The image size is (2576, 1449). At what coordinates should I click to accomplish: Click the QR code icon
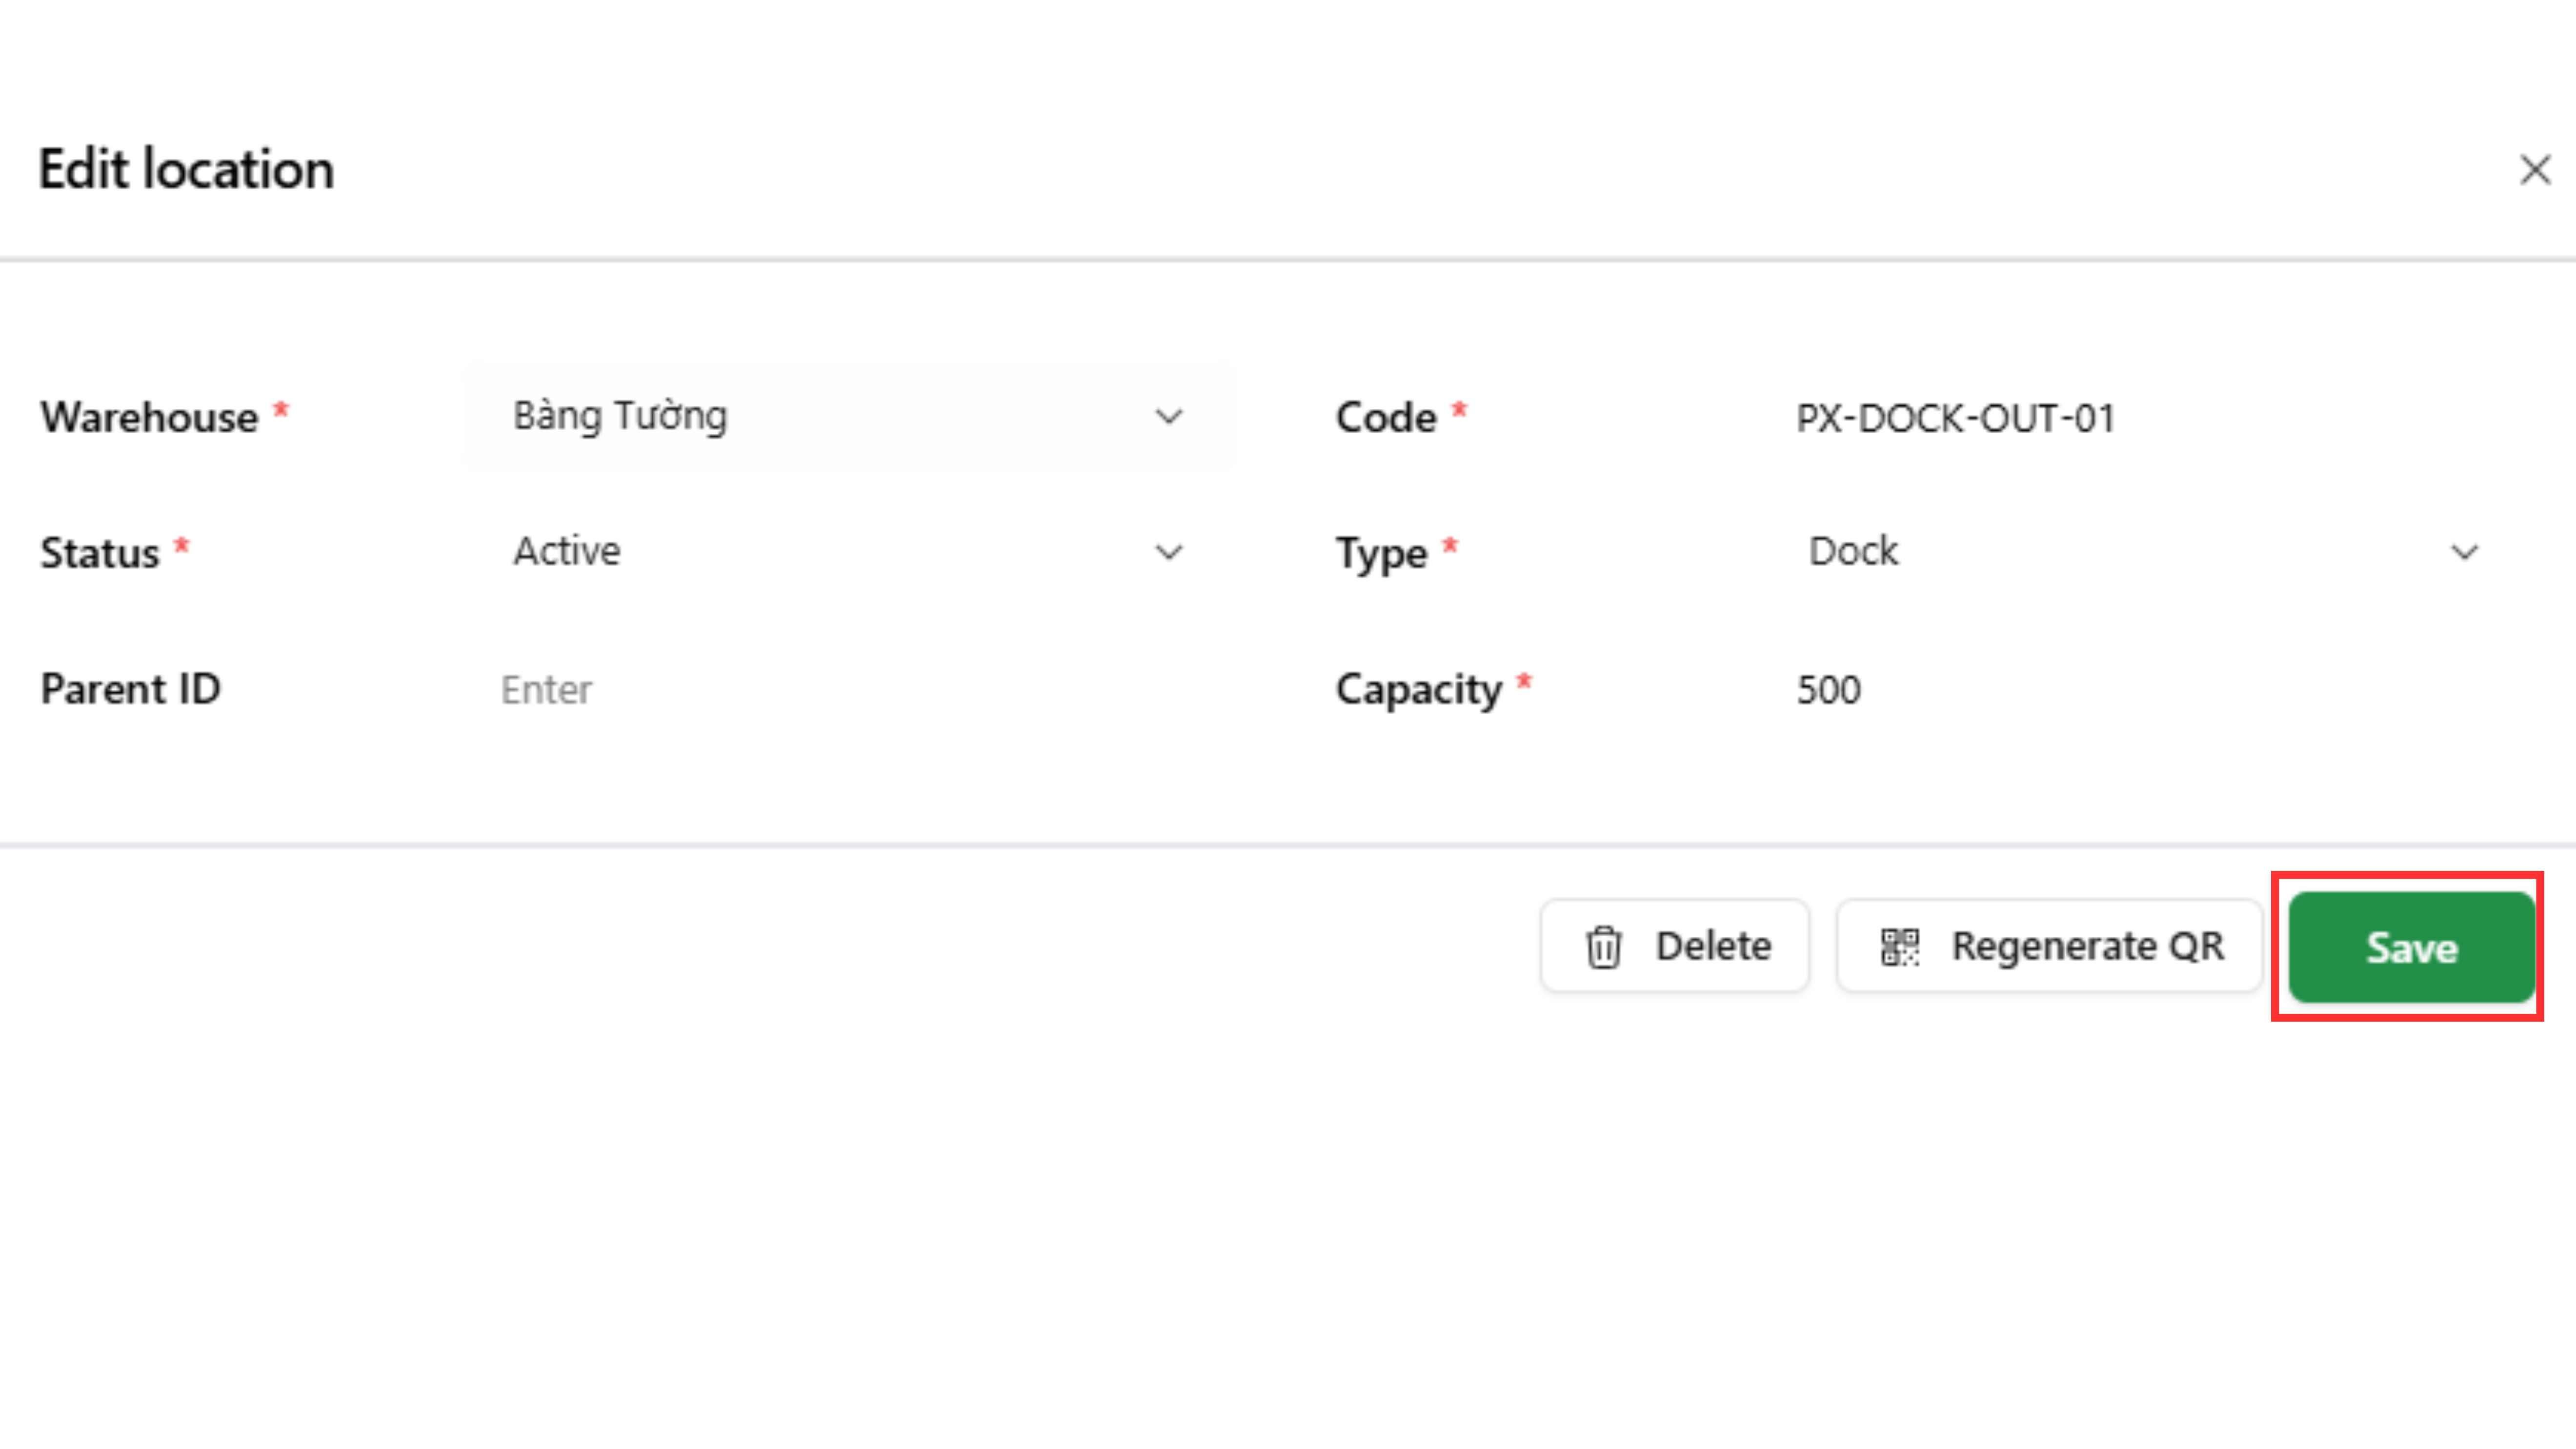[1899, 946]
